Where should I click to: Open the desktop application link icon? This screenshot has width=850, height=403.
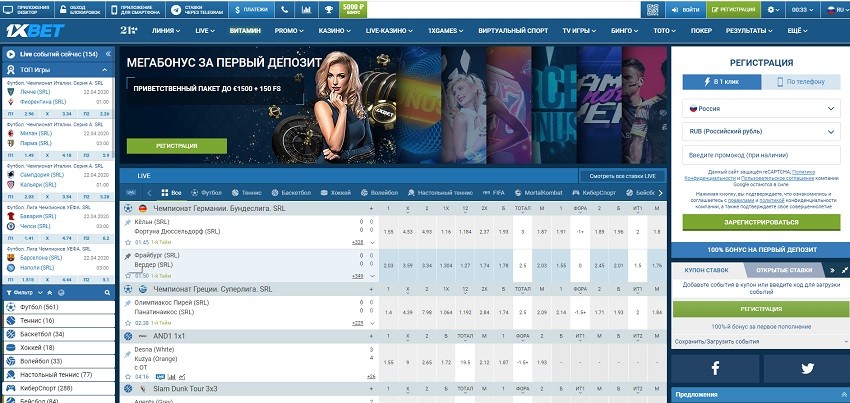click(x=8, y=9)
